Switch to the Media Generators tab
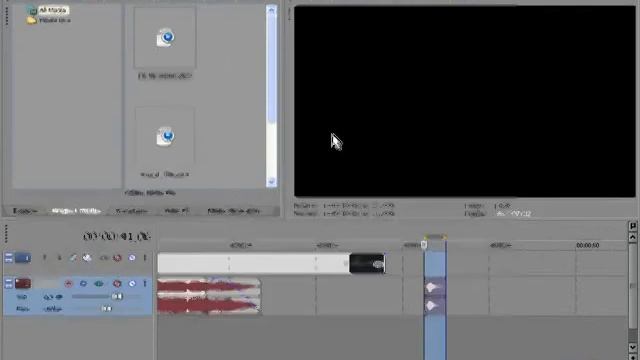 pyautogui.click(x=233, y=211)
